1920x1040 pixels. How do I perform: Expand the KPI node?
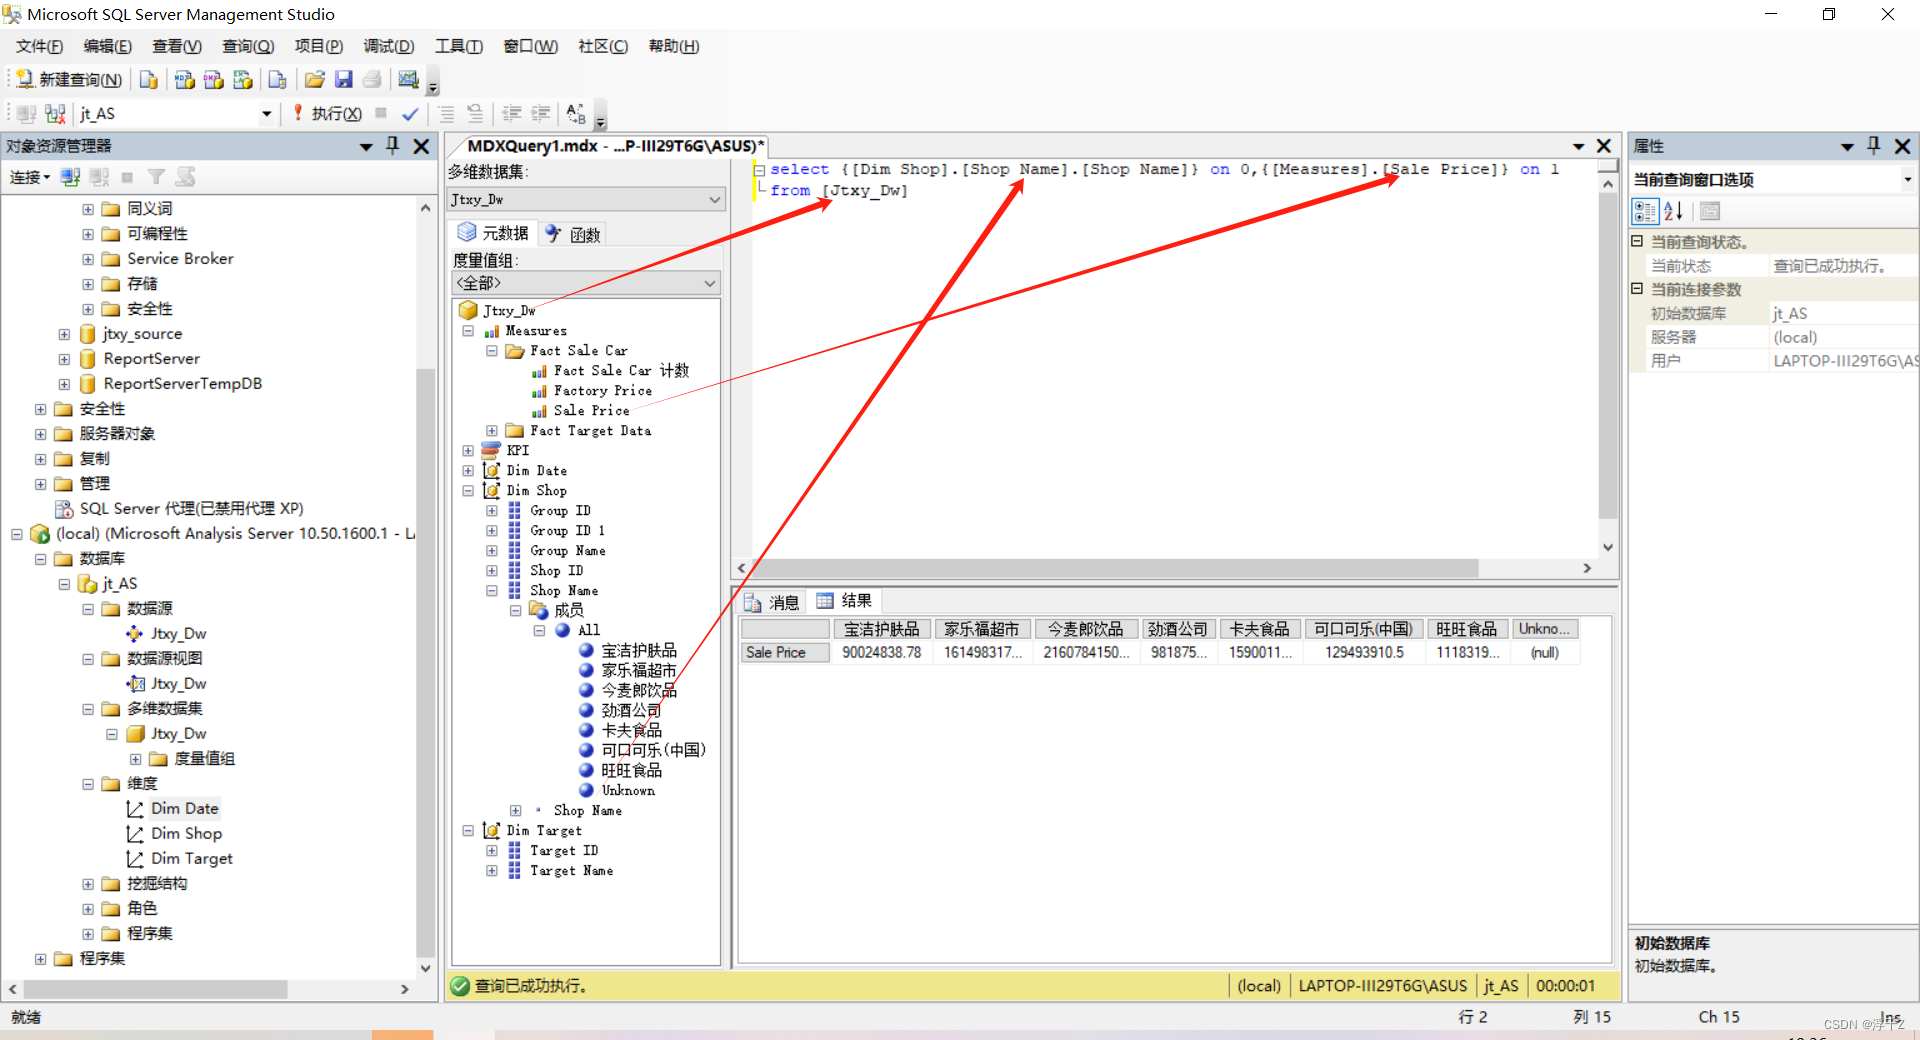468,451
